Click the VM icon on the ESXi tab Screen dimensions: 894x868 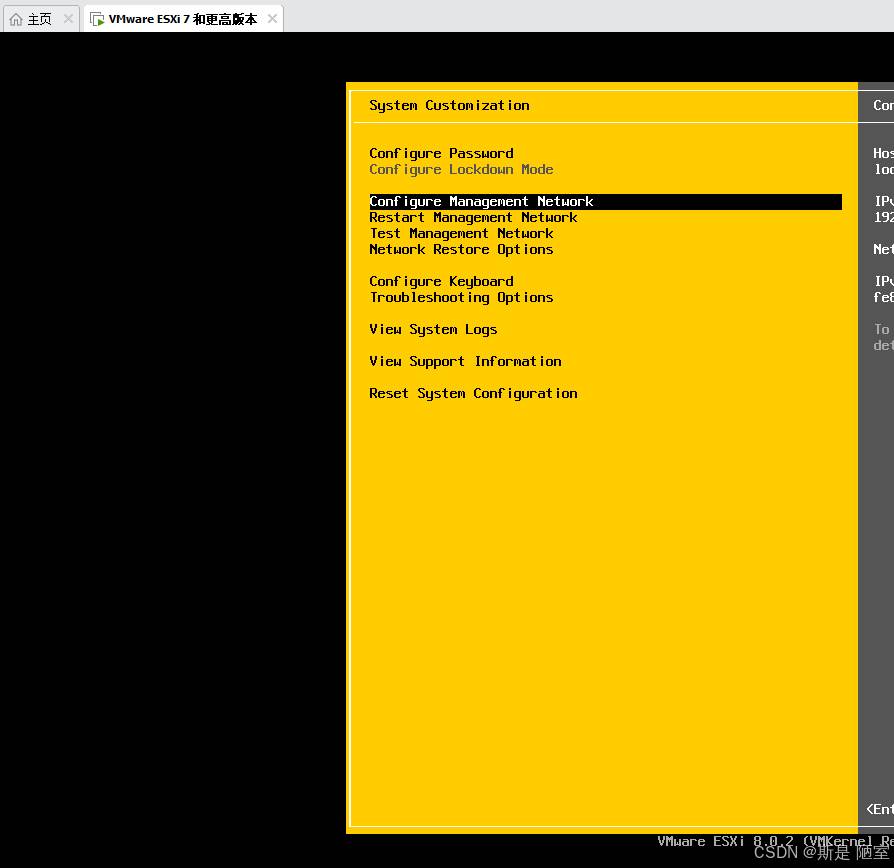97,19
